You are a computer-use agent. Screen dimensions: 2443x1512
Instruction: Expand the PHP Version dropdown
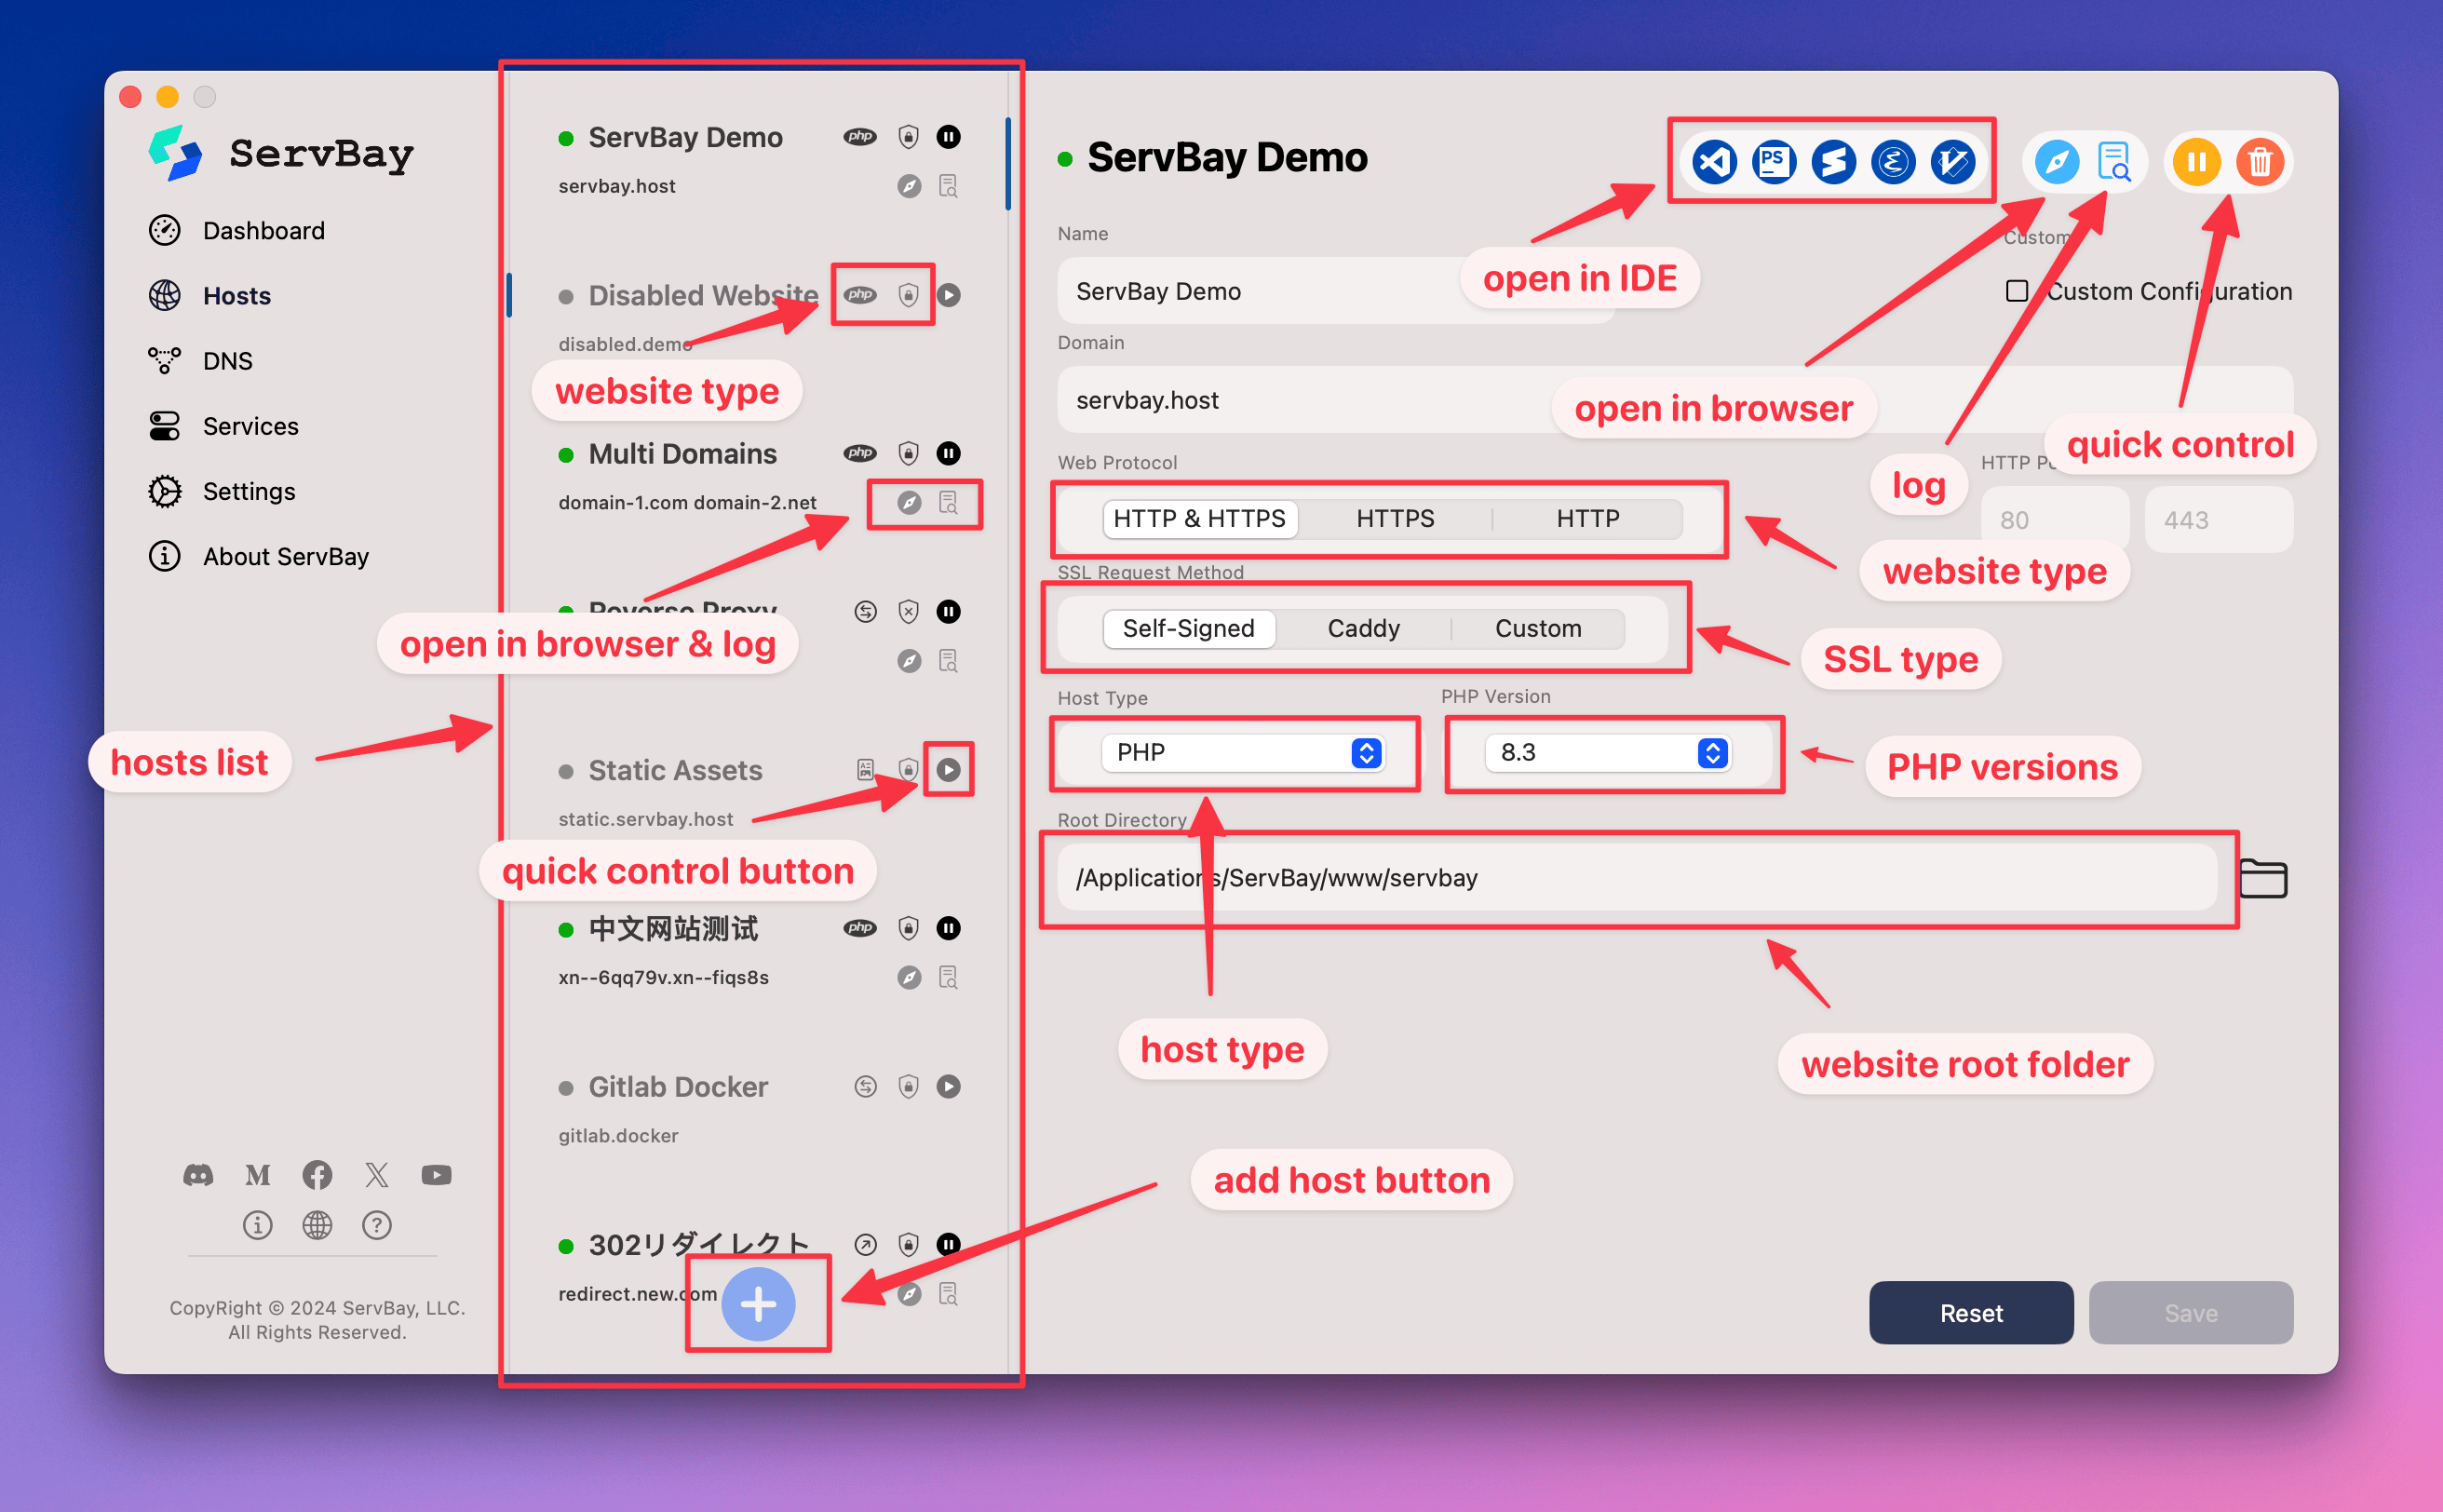click(1710, 754)
